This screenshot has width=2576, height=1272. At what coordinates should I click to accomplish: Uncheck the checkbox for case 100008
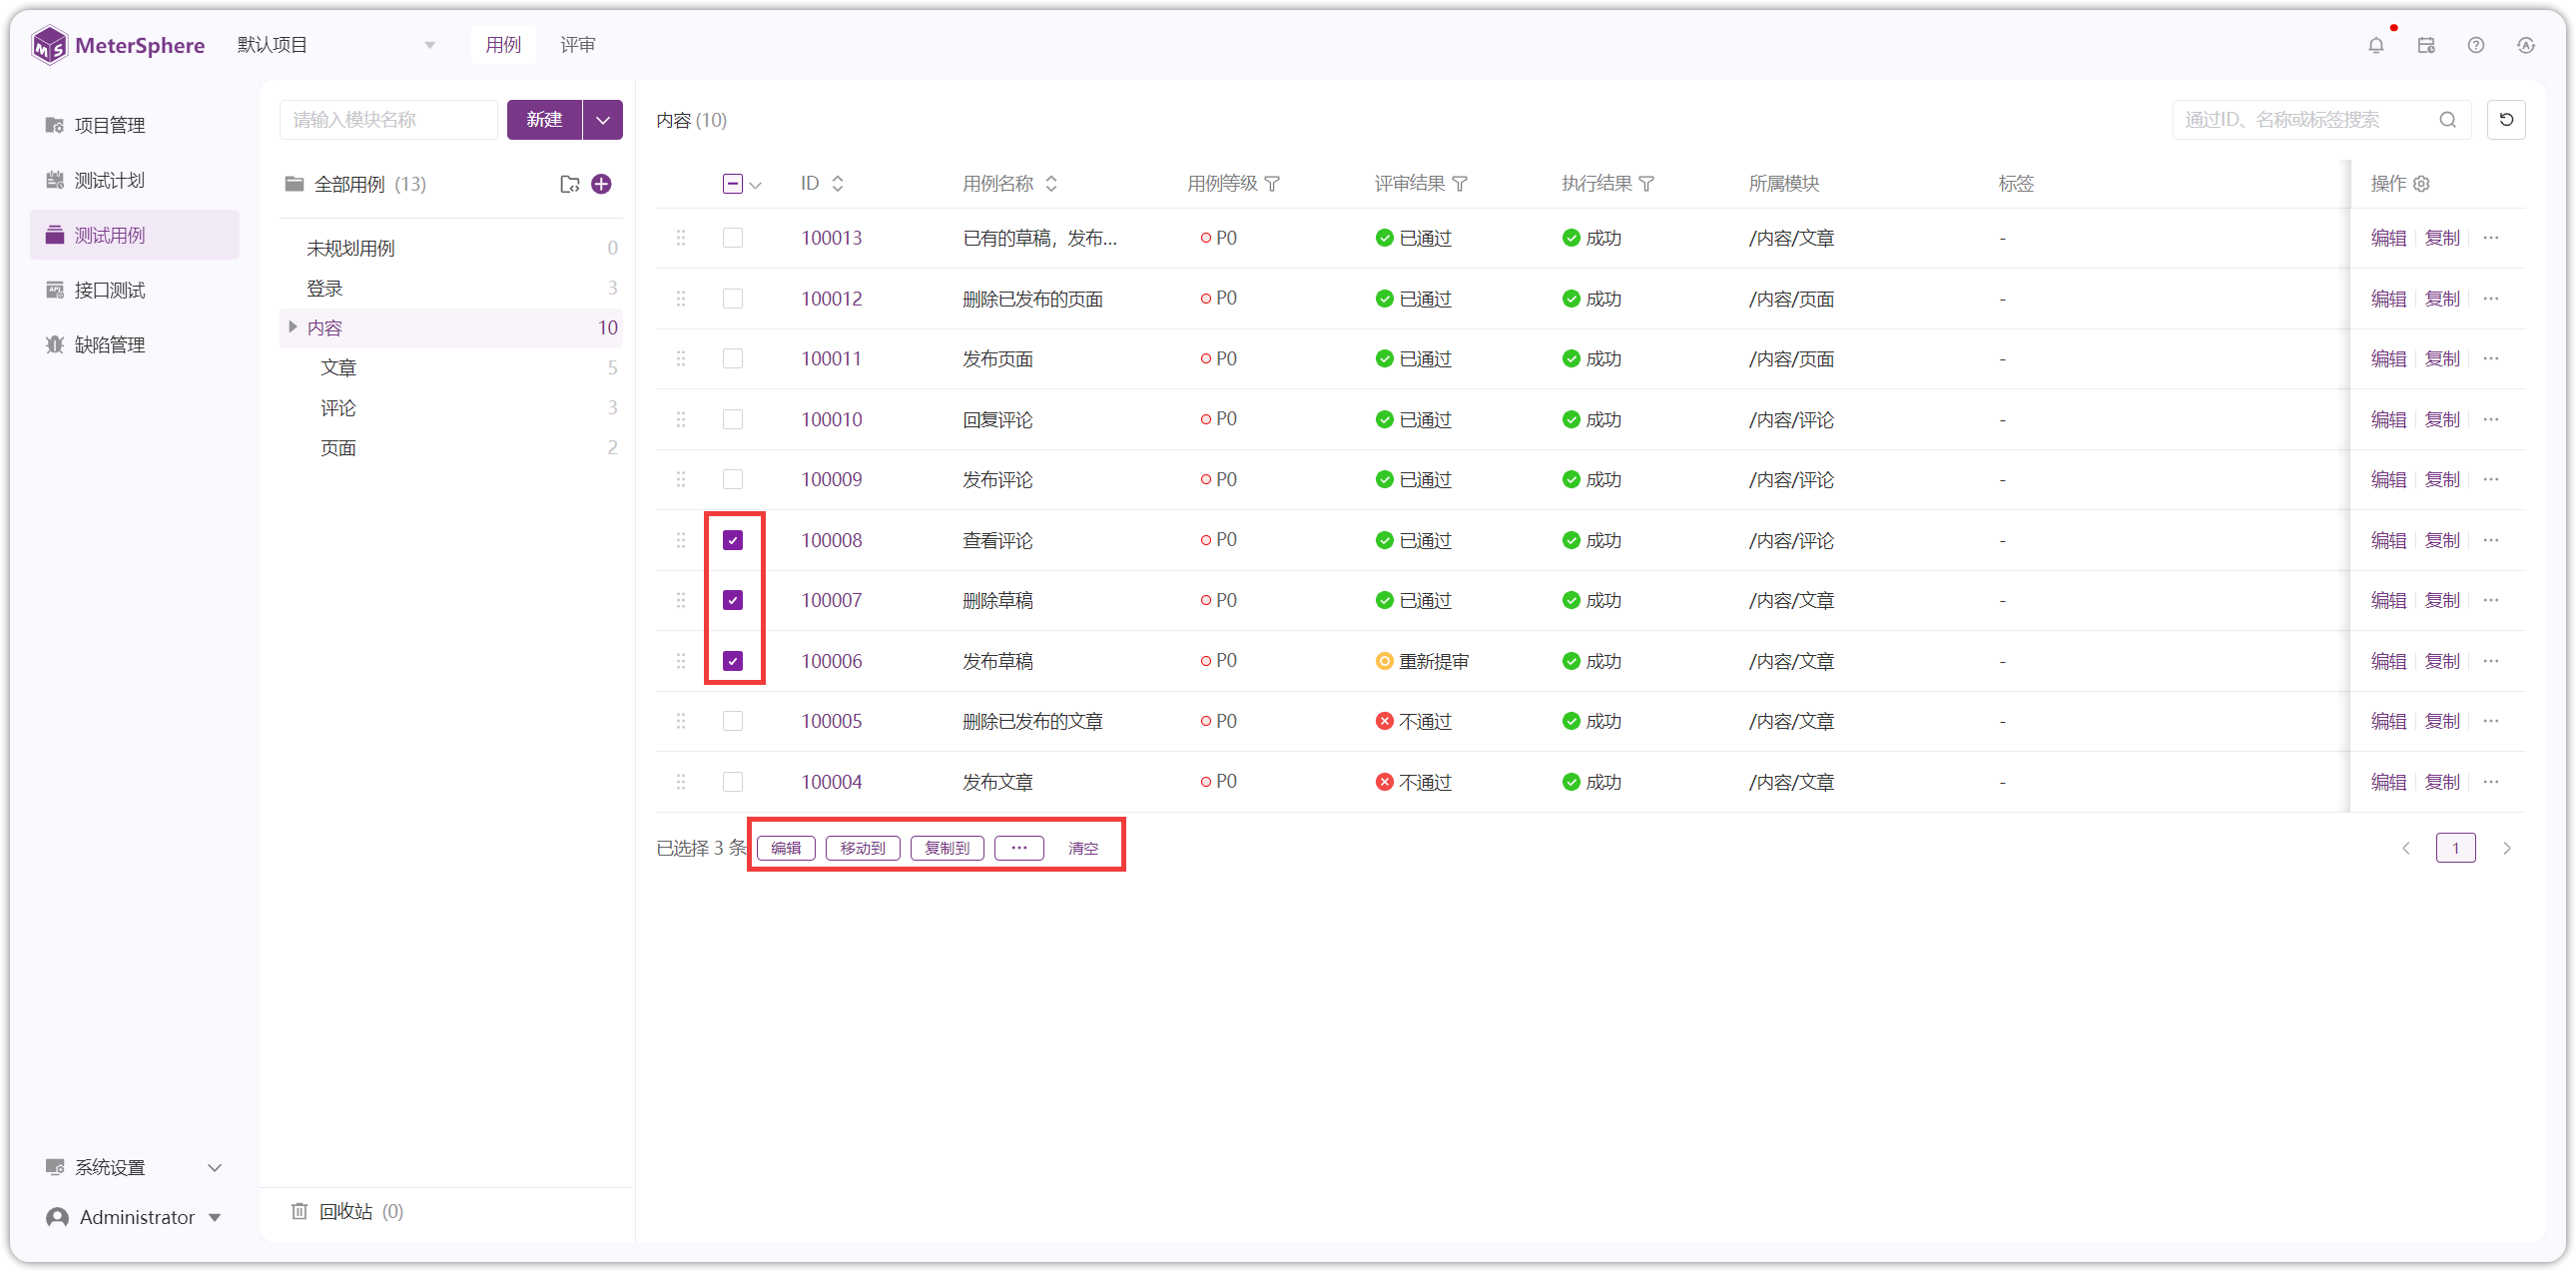tap(733, 540)
